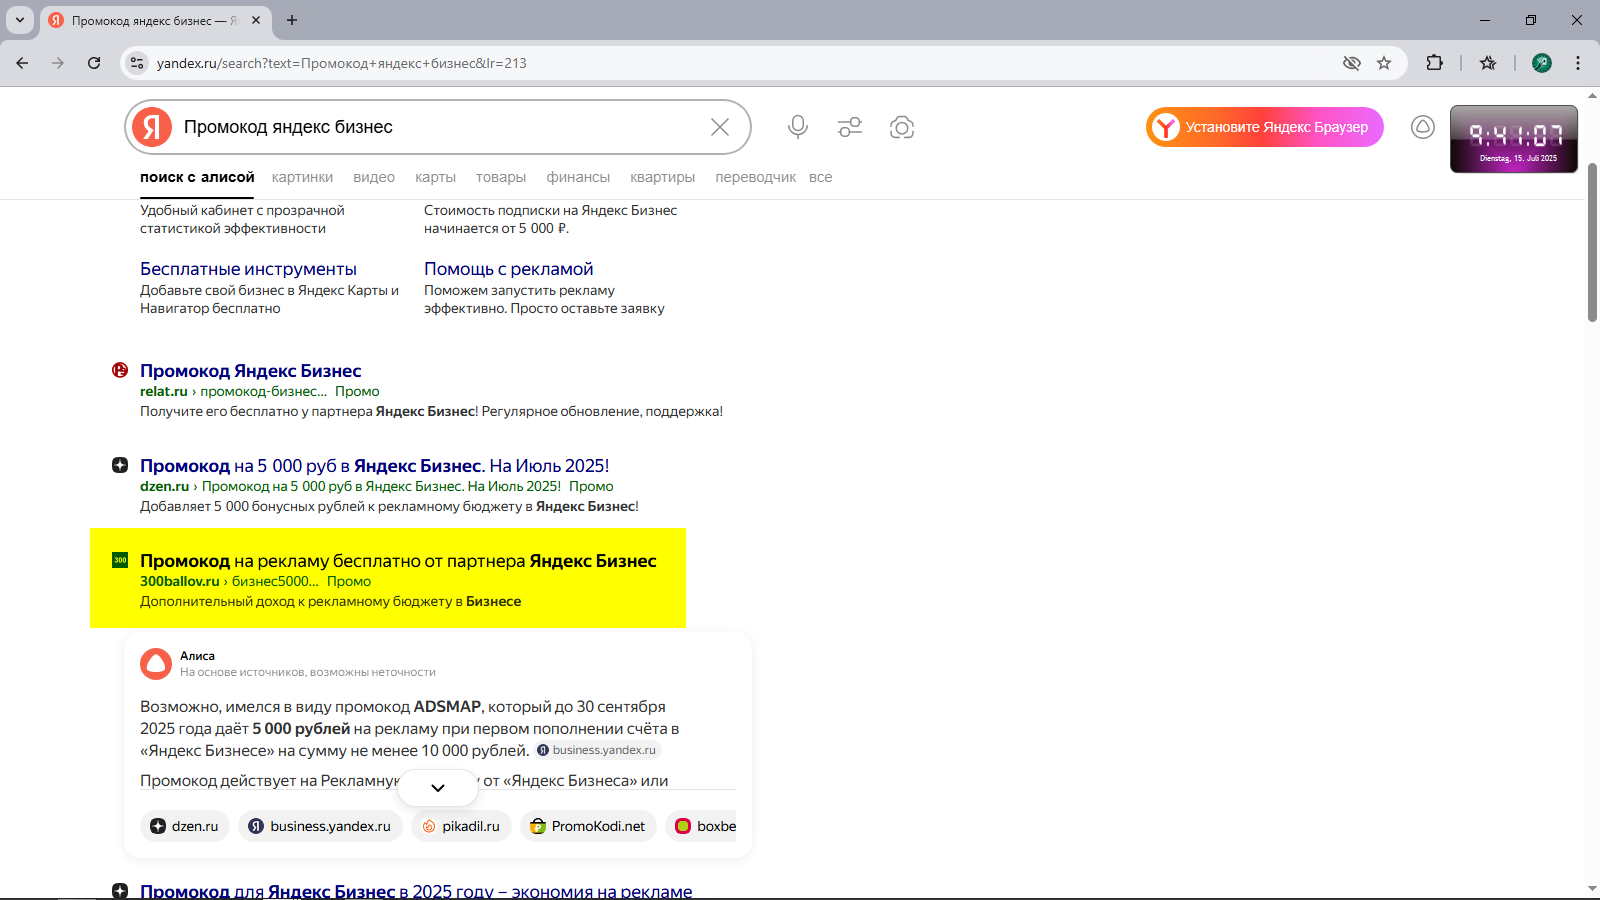The width and height of the screenshot is (1600, 900).
Task: Open the tab search dropdown arrow
Action: (x=19, y=20)
